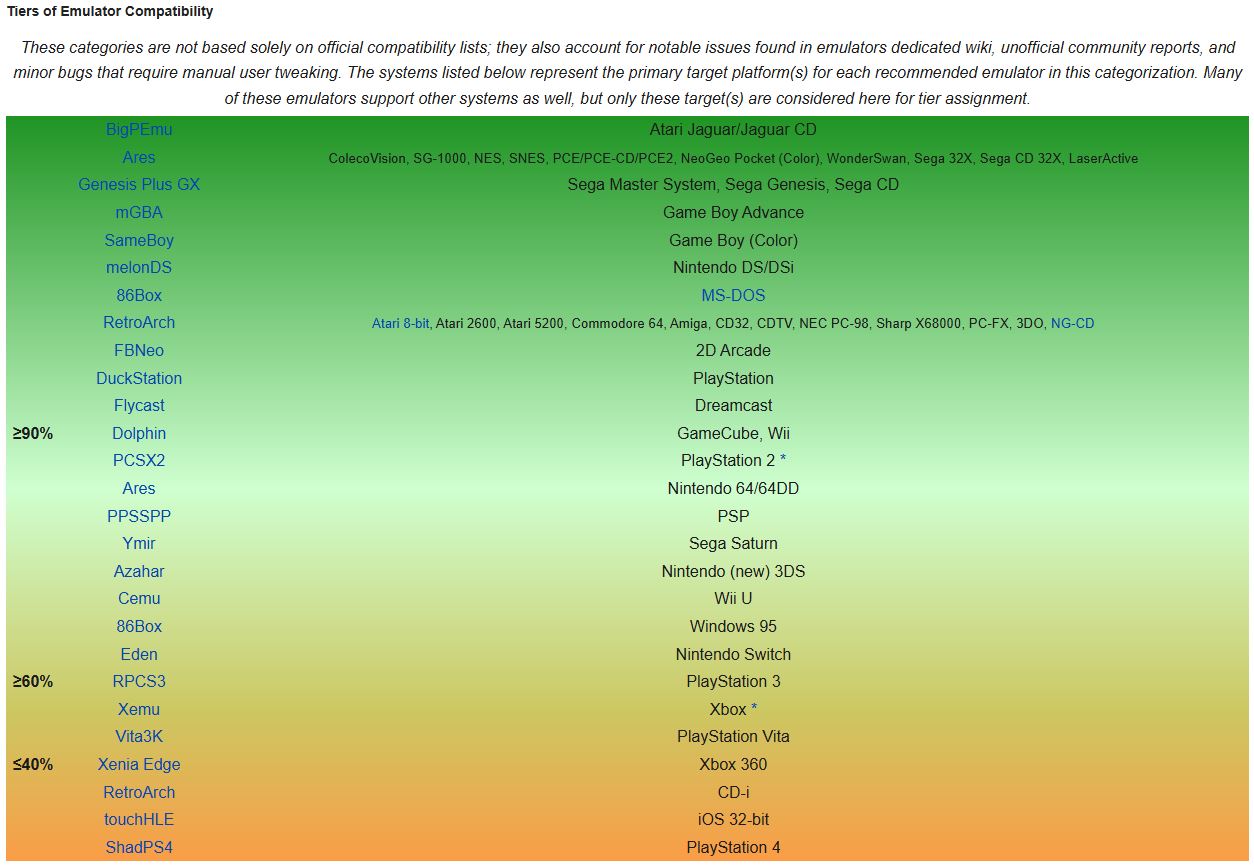Click the 'Atari Jaguar/Jaguar CD' cell

(733, 130)
